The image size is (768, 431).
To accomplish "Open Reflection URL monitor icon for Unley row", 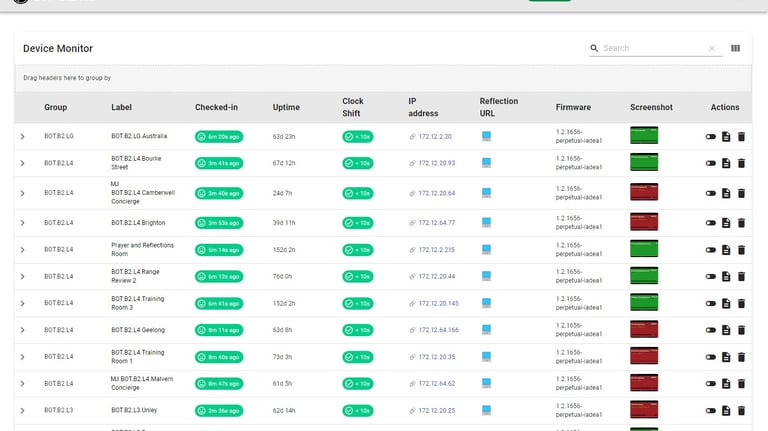I will coord(486,410).
